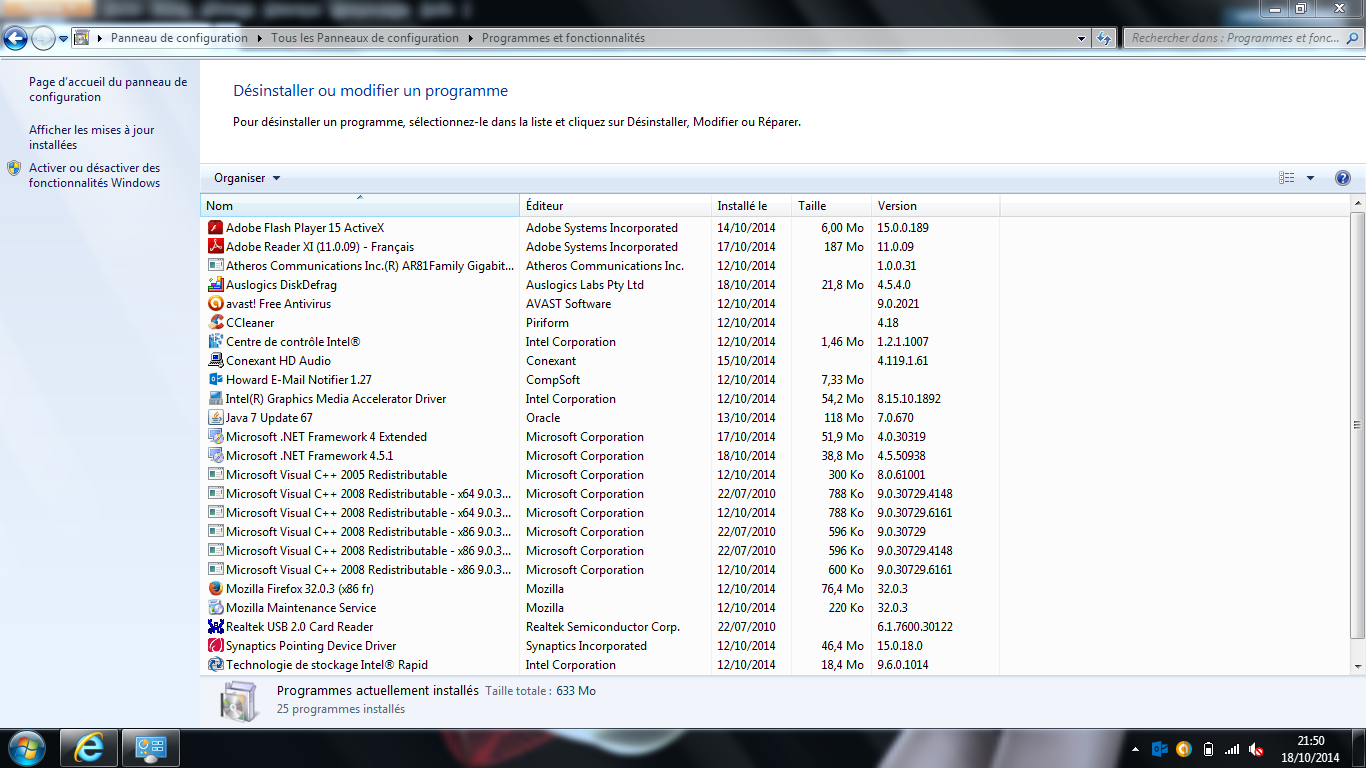Click Tous les Panneaux de configuration breadcrumb
1366x768 pixels.
[365, 38]
